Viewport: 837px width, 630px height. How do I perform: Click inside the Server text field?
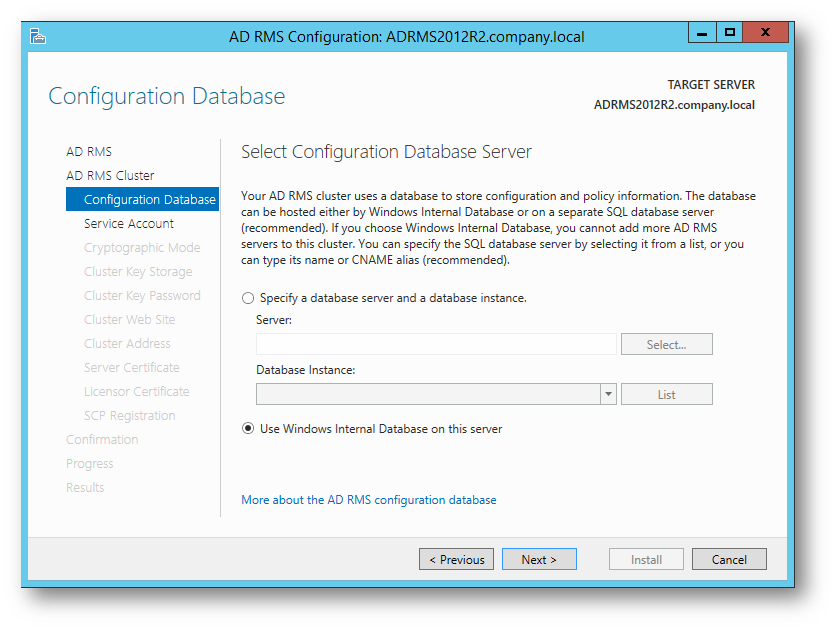pos(436,344)
